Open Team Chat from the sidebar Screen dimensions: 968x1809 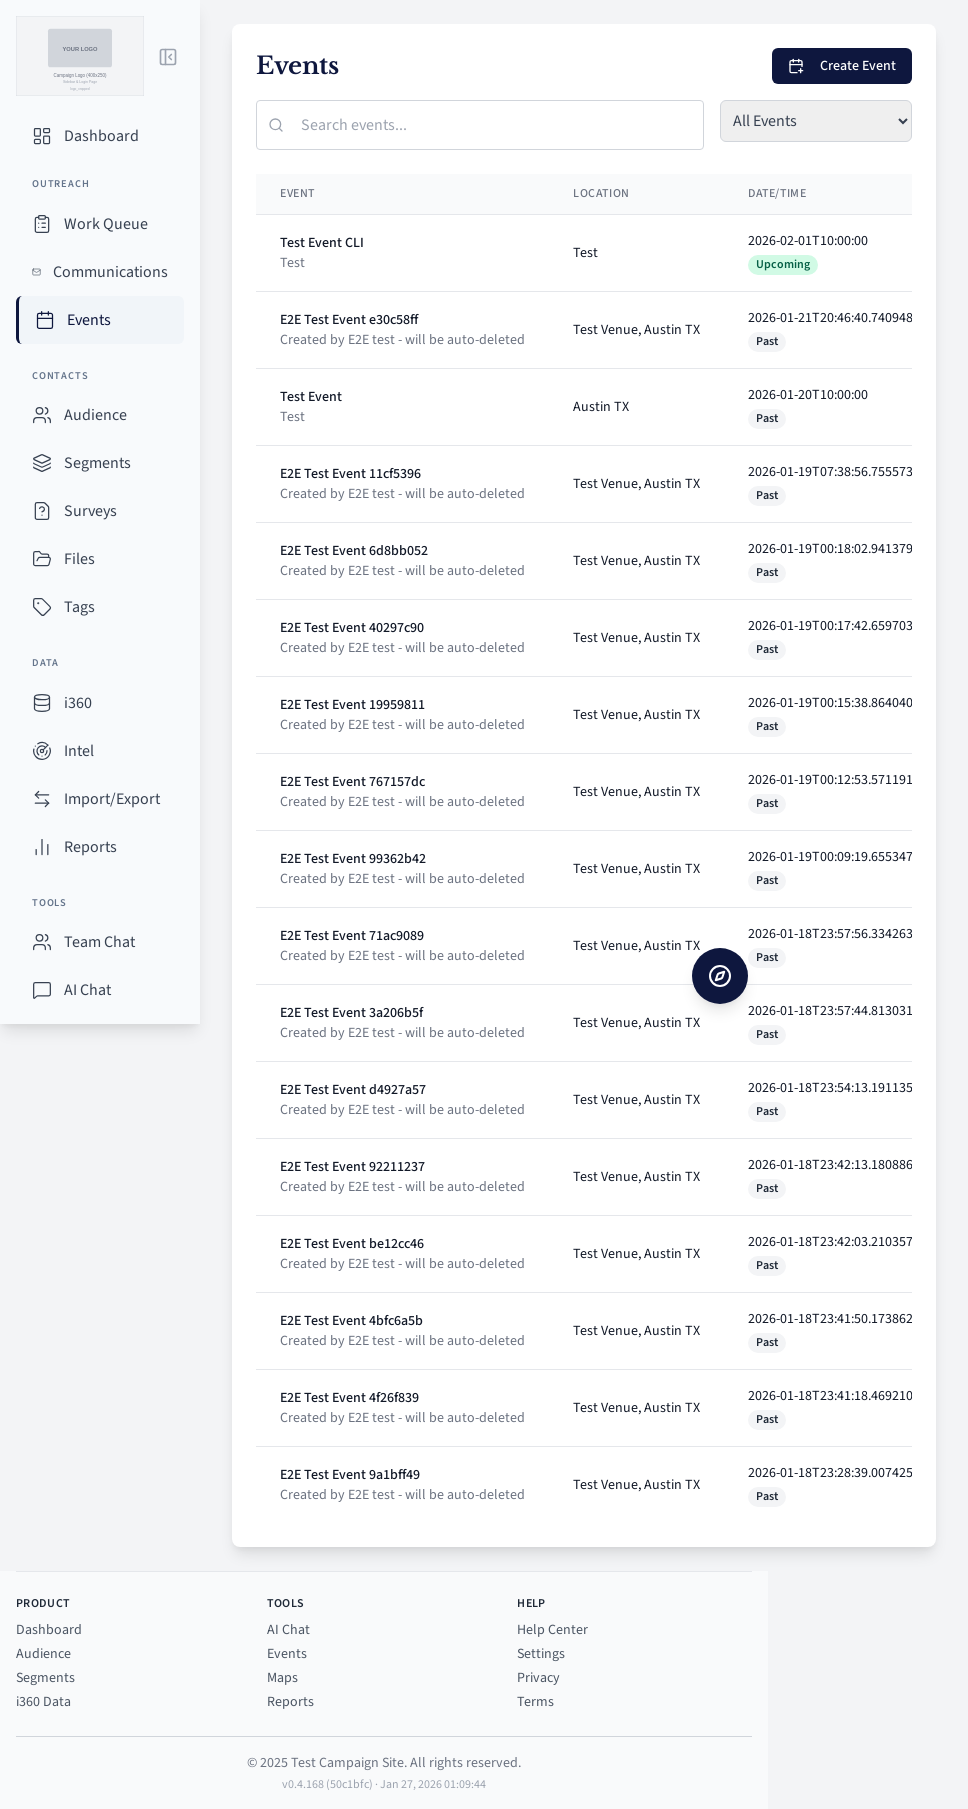coord(99,942)
